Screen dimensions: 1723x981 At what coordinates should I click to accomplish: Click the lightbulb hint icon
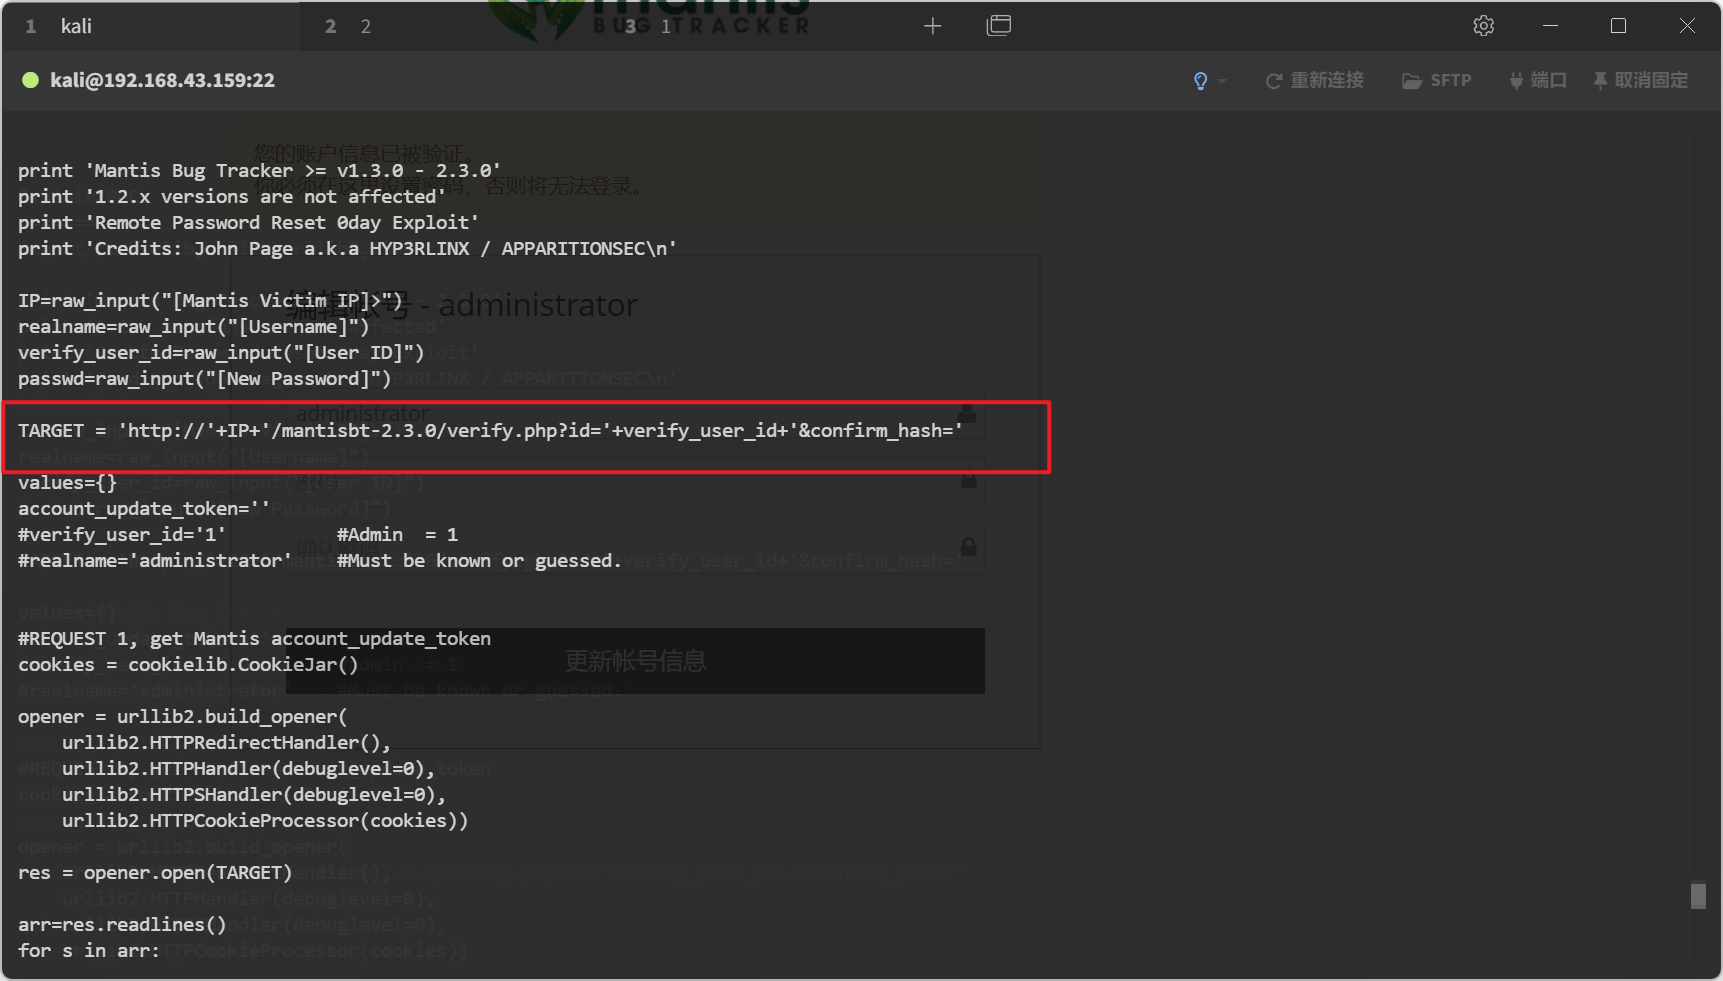[1201, 81]
